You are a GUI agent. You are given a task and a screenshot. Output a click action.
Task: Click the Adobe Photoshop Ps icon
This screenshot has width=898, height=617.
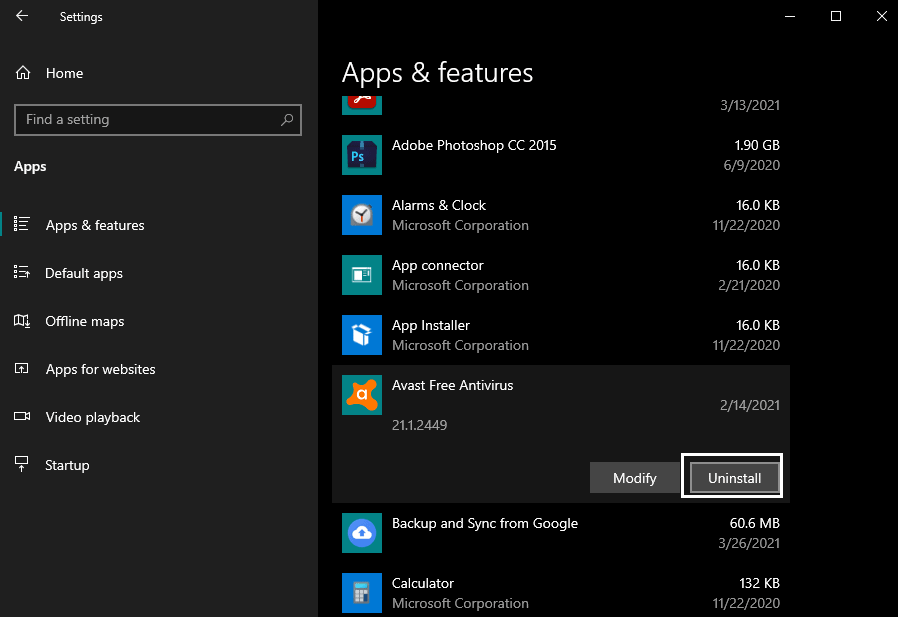coord(362,155)
